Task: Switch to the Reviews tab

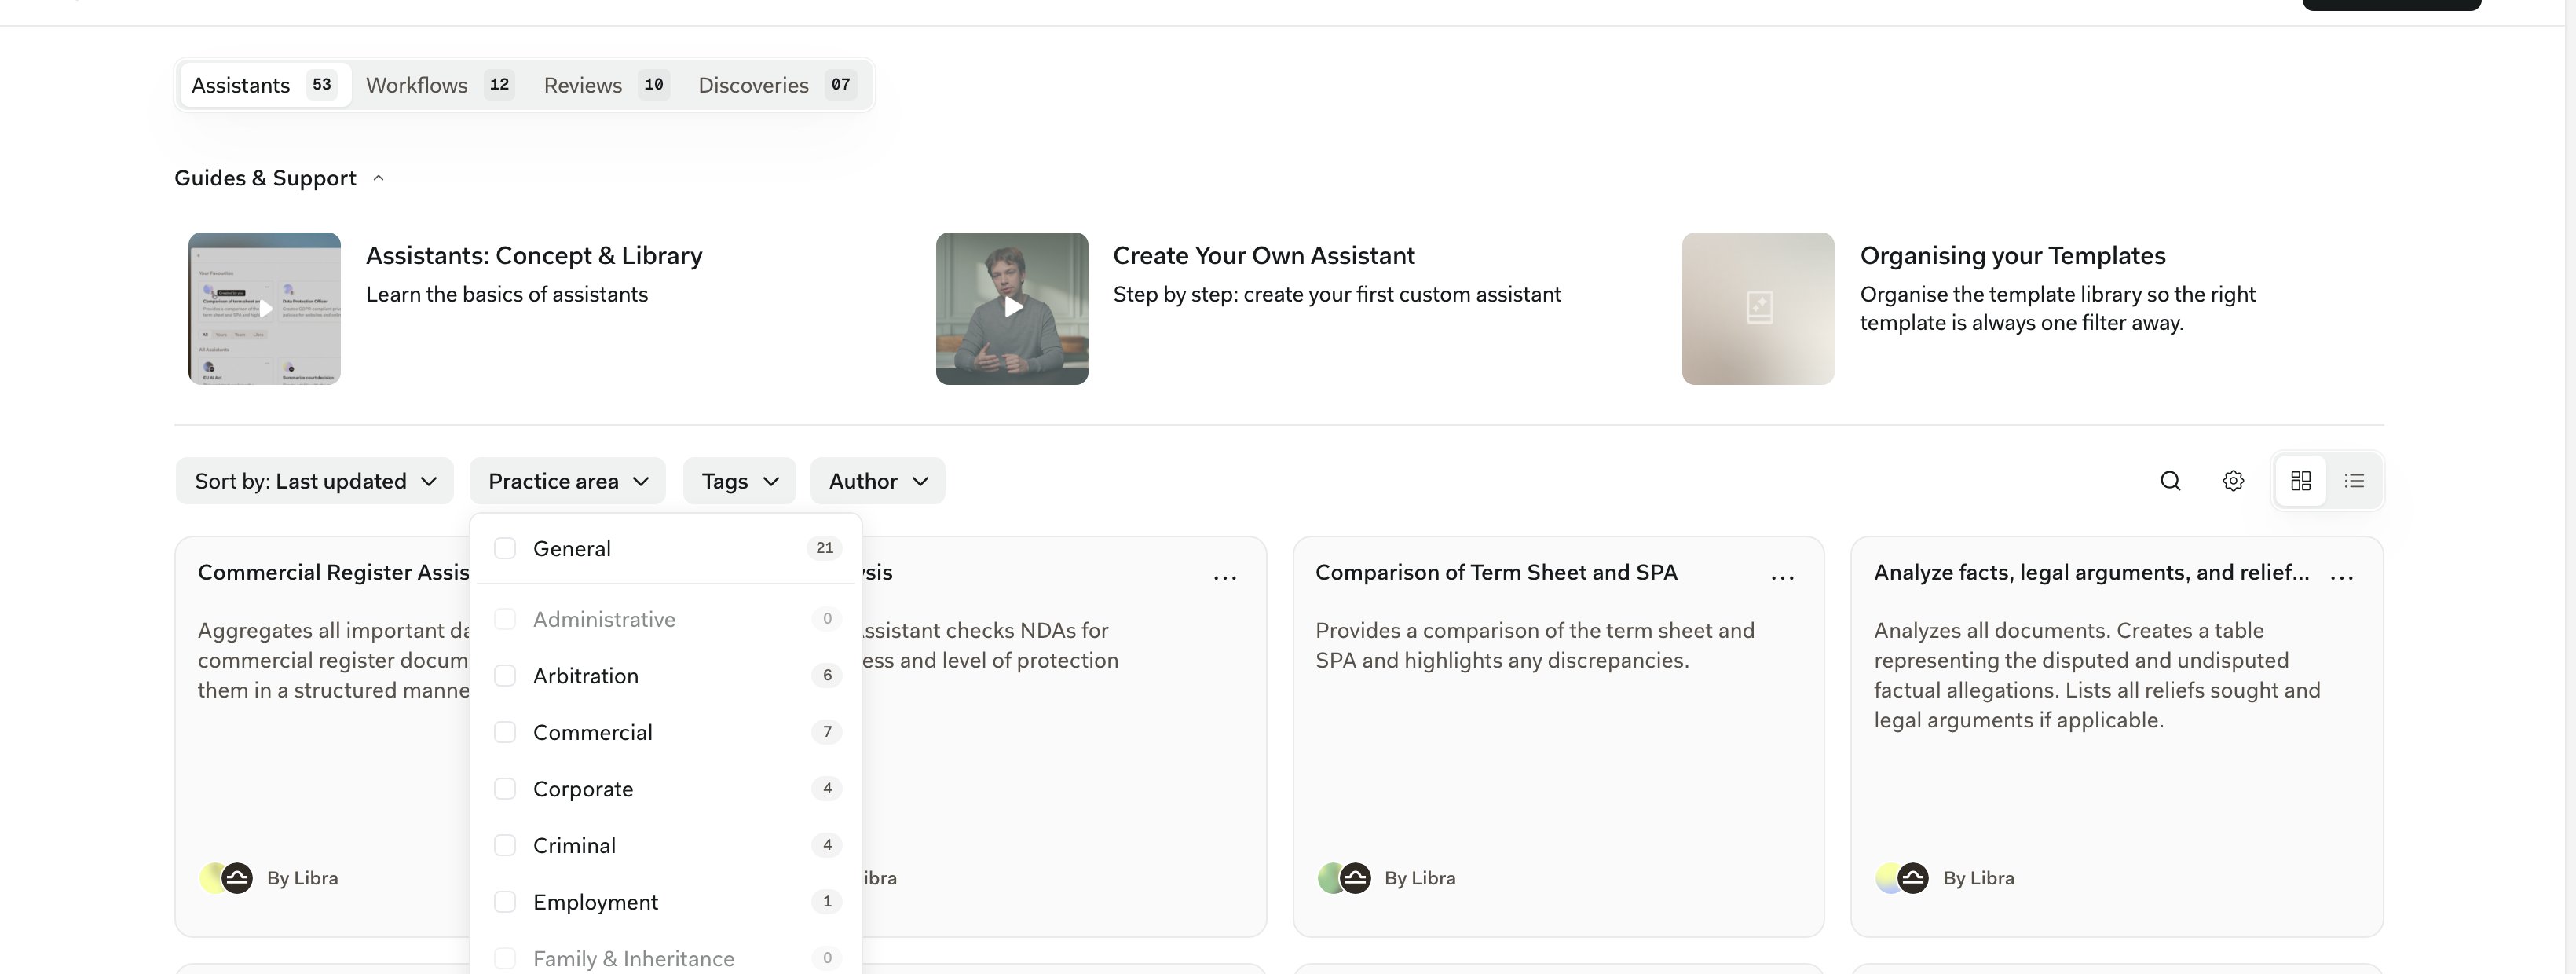Action: tap(606, 85)
